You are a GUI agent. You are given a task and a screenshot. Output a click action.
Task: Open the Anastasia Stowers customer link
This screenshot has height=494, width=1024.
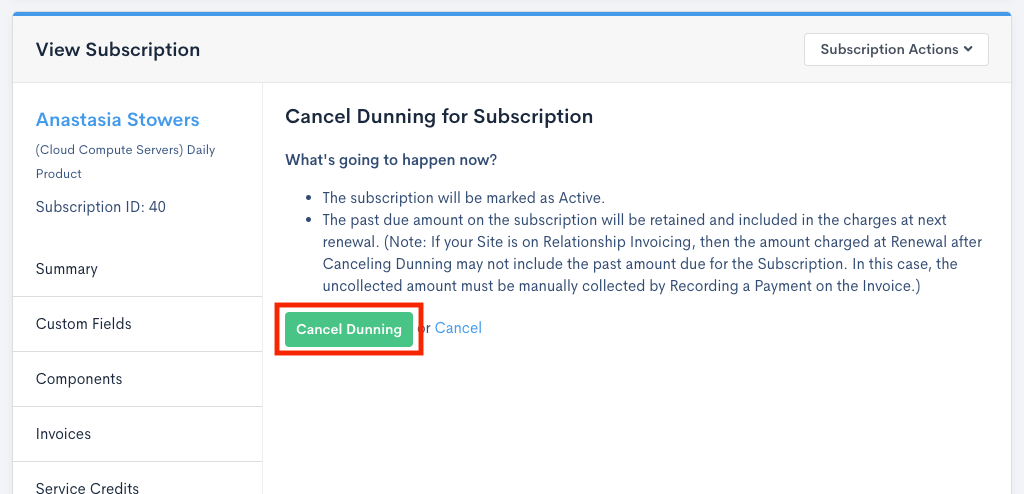[x=117, y=120]
